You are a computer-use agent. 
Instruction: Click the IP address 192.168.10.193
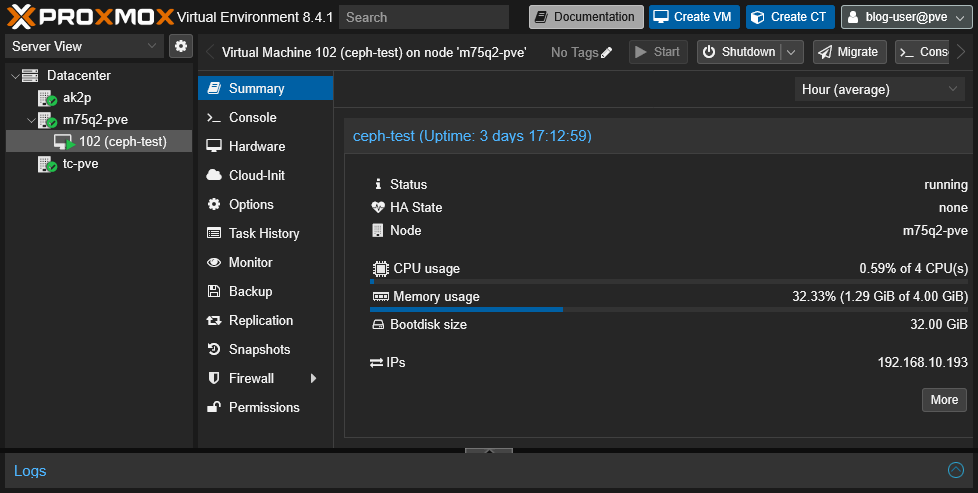pyautogui.click(x=922, y=363)
